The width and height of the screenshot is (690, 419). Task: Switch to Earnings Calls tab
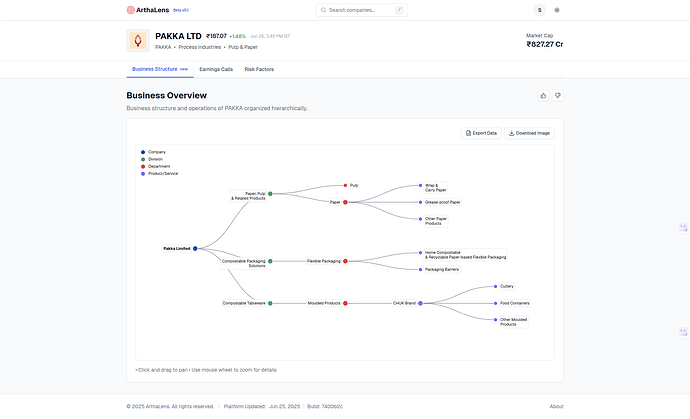click(216, 69)
